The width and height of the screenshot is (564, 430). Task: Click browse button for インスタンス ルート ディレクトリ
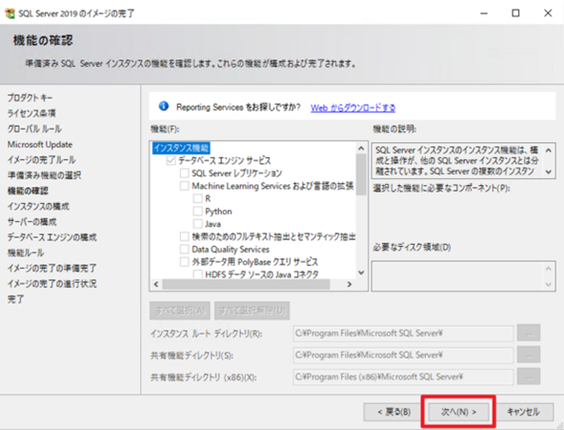pyautogui.click(x=528, y=333)
